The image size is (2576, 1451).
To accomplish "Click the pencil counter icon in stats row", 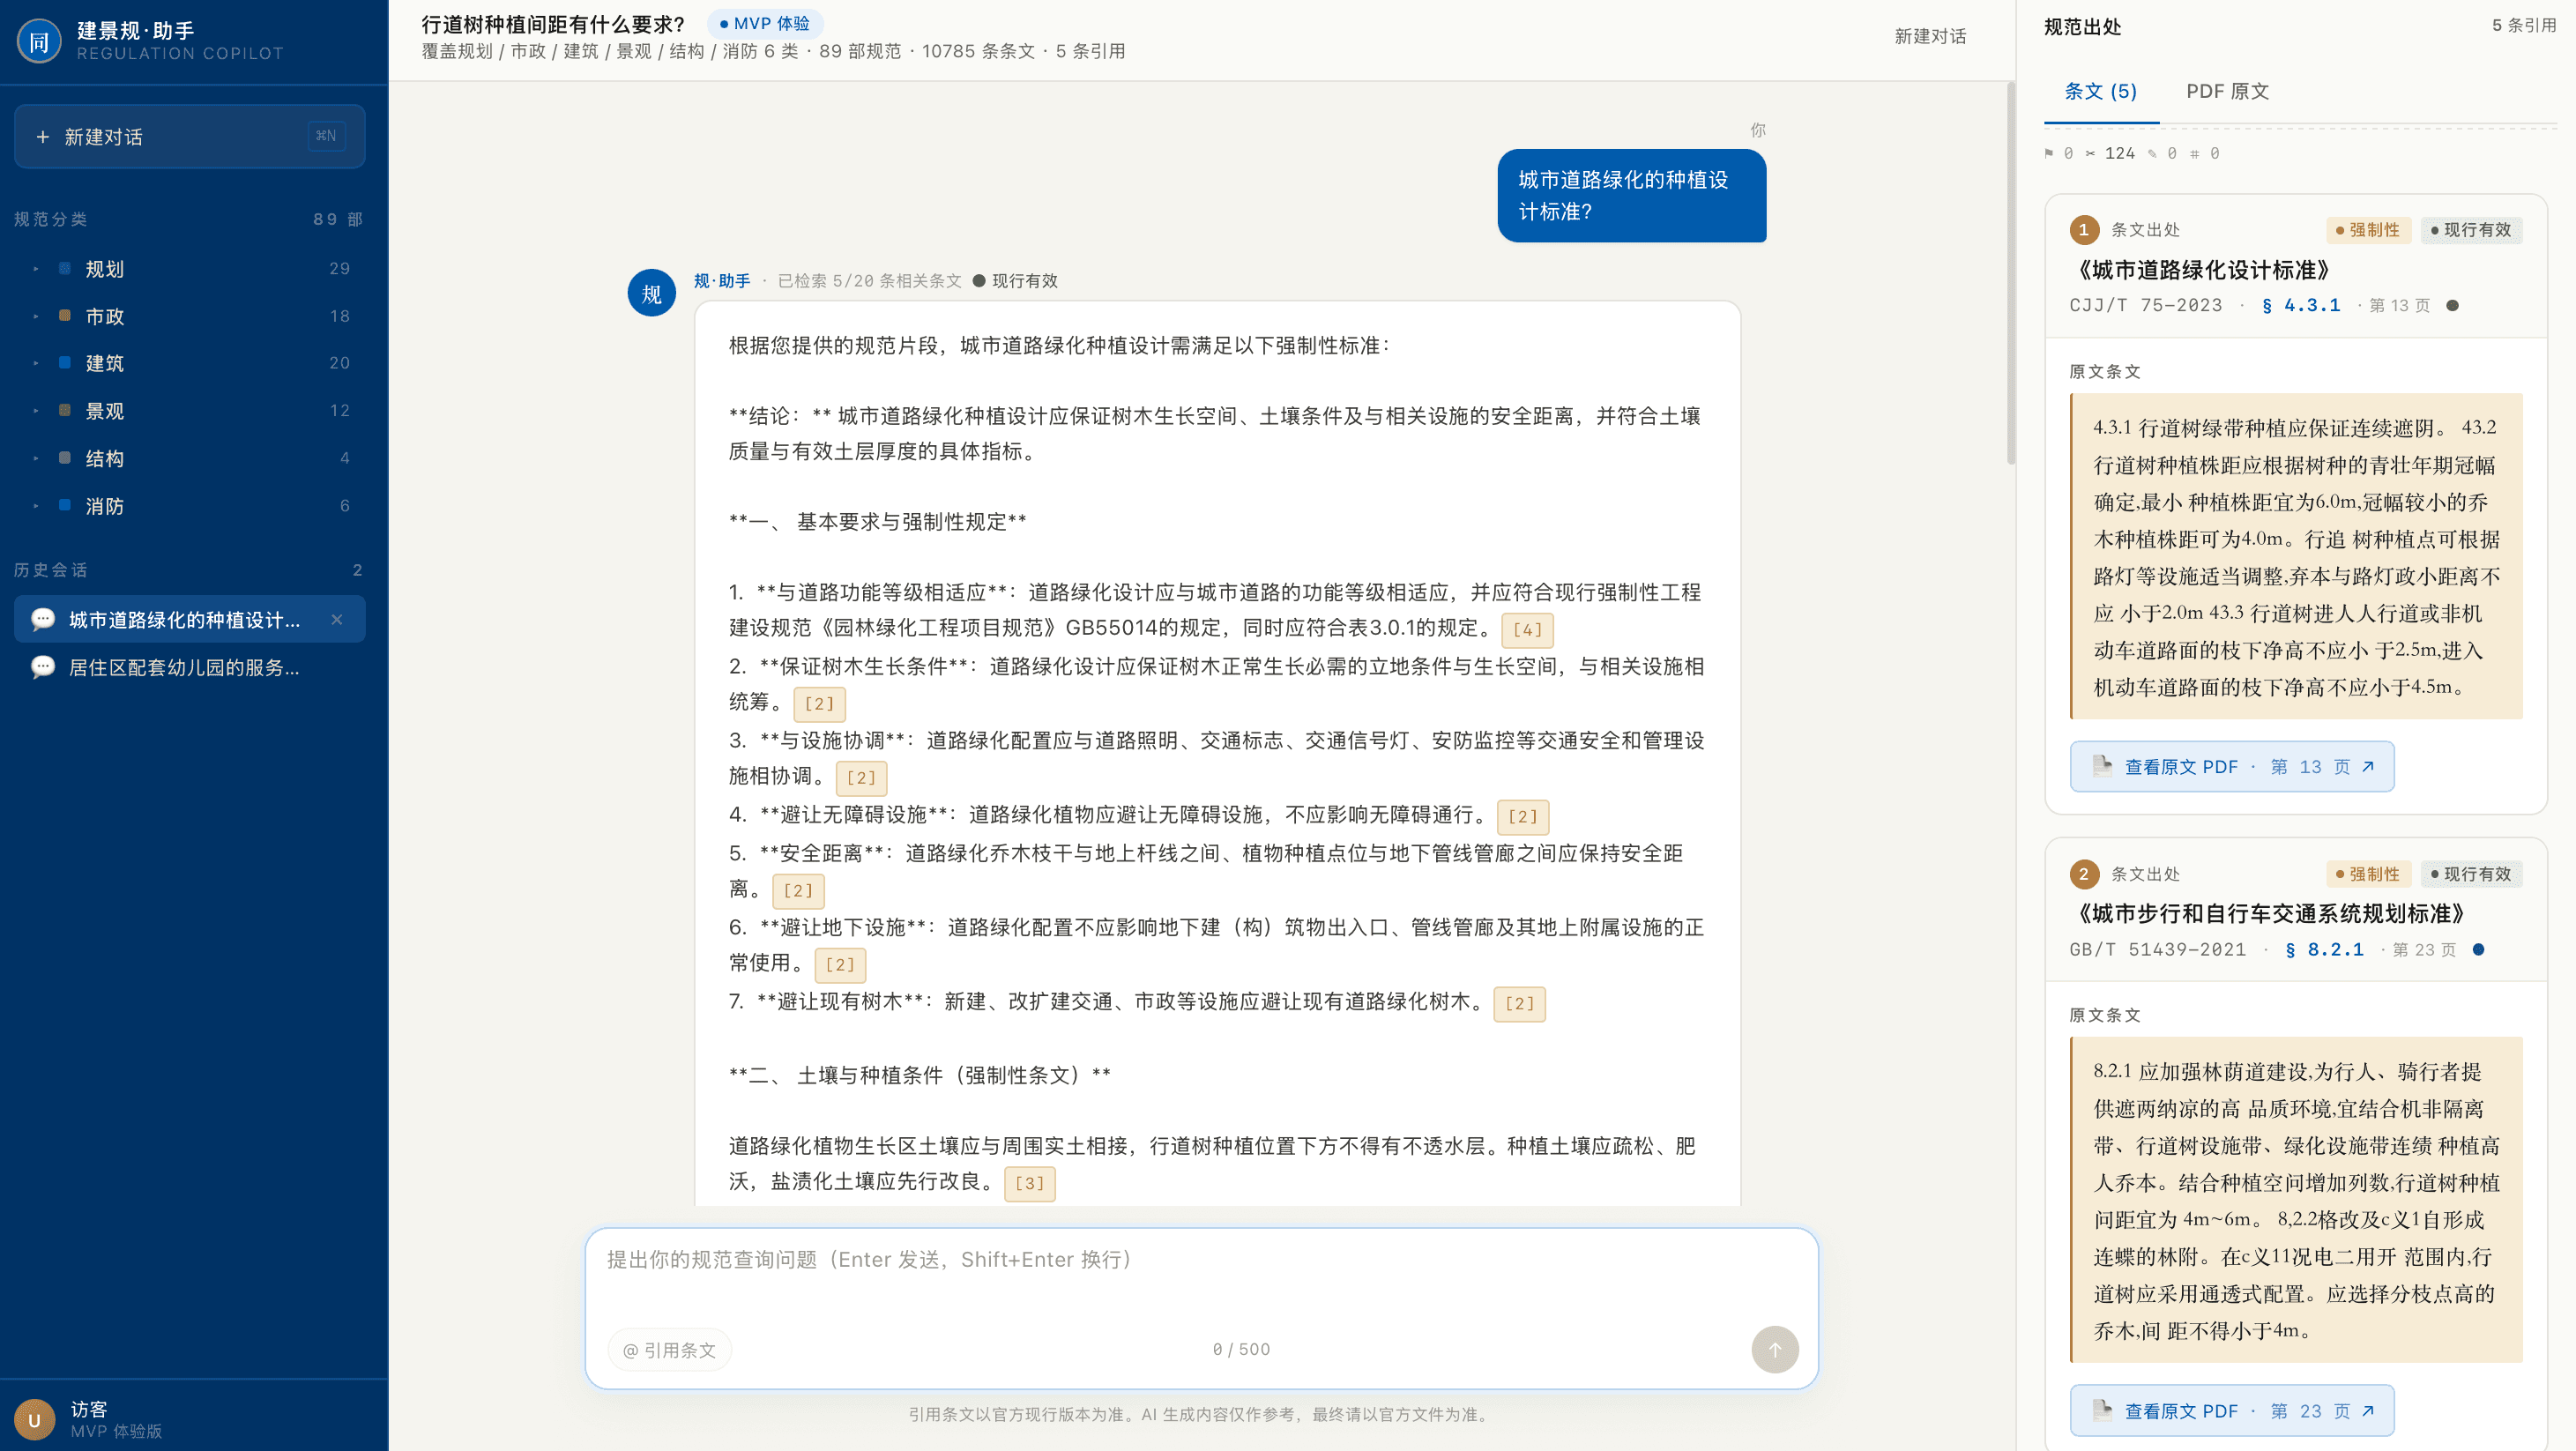I will pyautogui.click(x=2152, y=153).
